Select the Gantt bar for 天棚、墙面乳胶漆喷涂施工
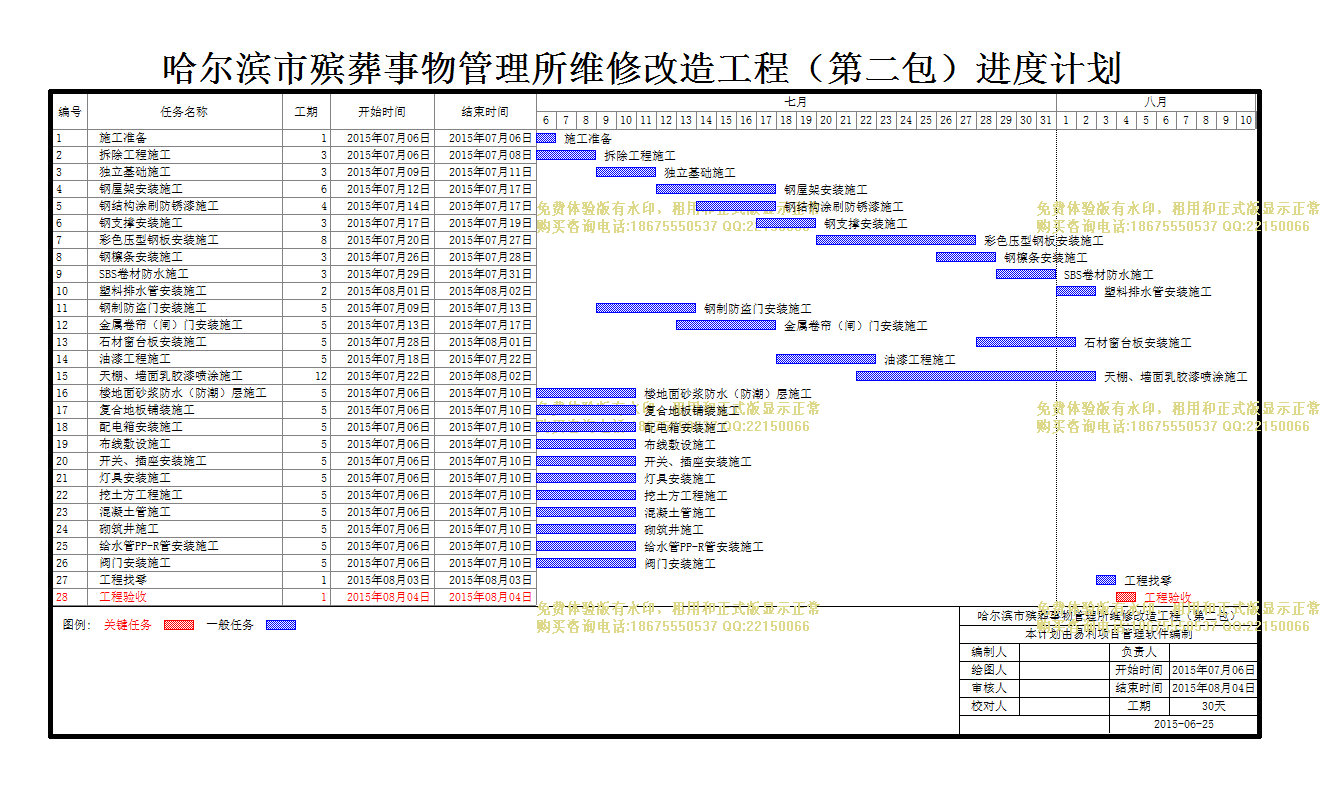Image resolution: width=1320 pixels, height=785 pixels. pyautogui.click(x=976, y=376)
